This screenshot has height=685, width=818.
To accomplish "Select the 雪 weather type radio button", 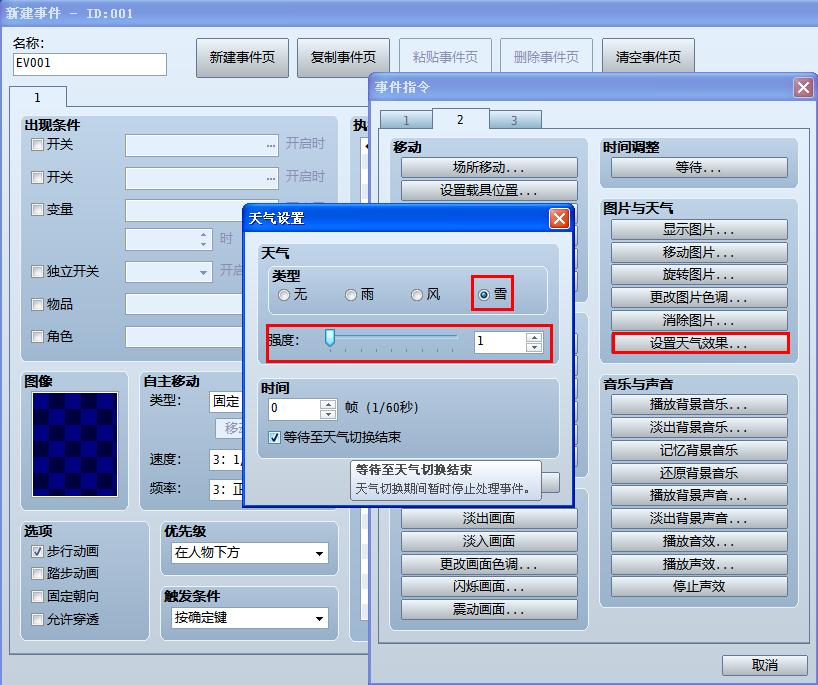I will pos(484,295).
